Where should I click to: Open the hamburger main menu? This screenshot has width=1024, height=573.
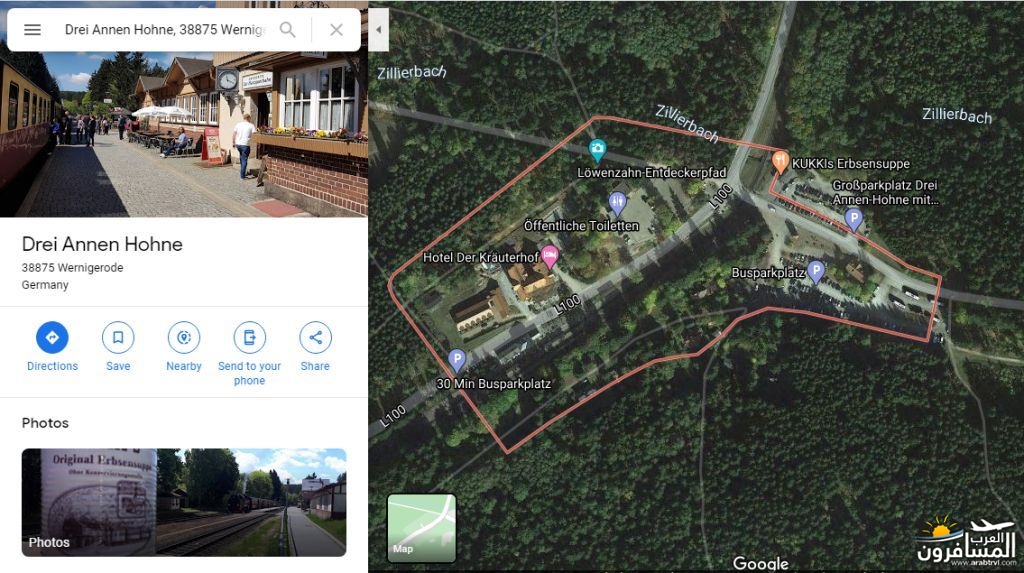32,29
